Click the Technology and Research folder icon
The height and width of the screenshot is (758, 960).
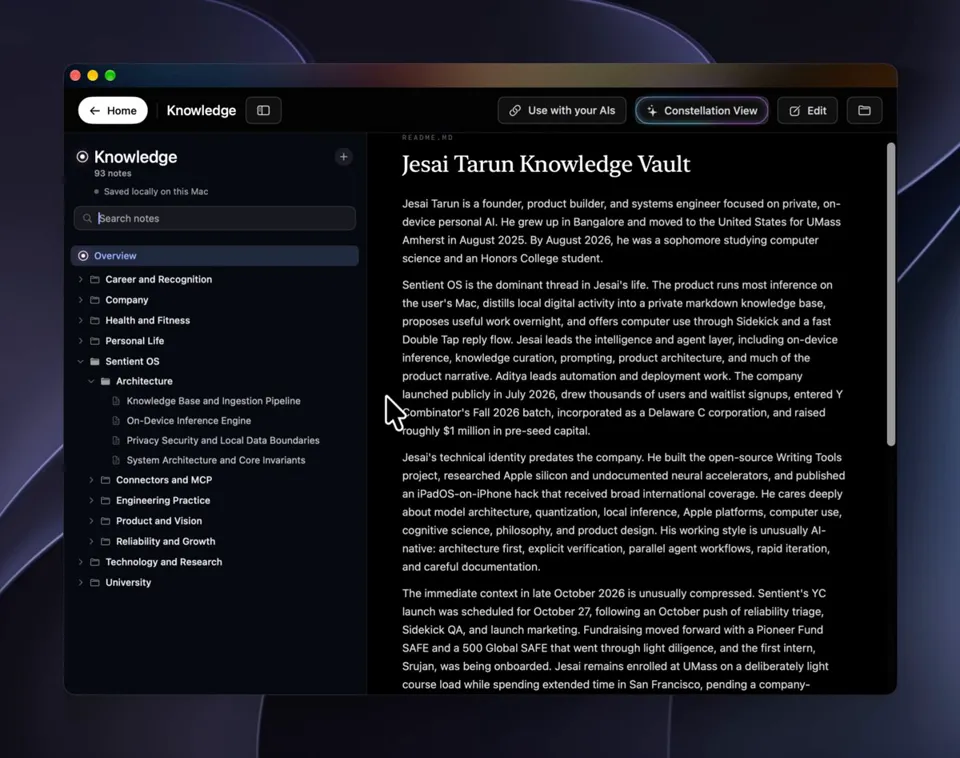click(x=95, y=562)
